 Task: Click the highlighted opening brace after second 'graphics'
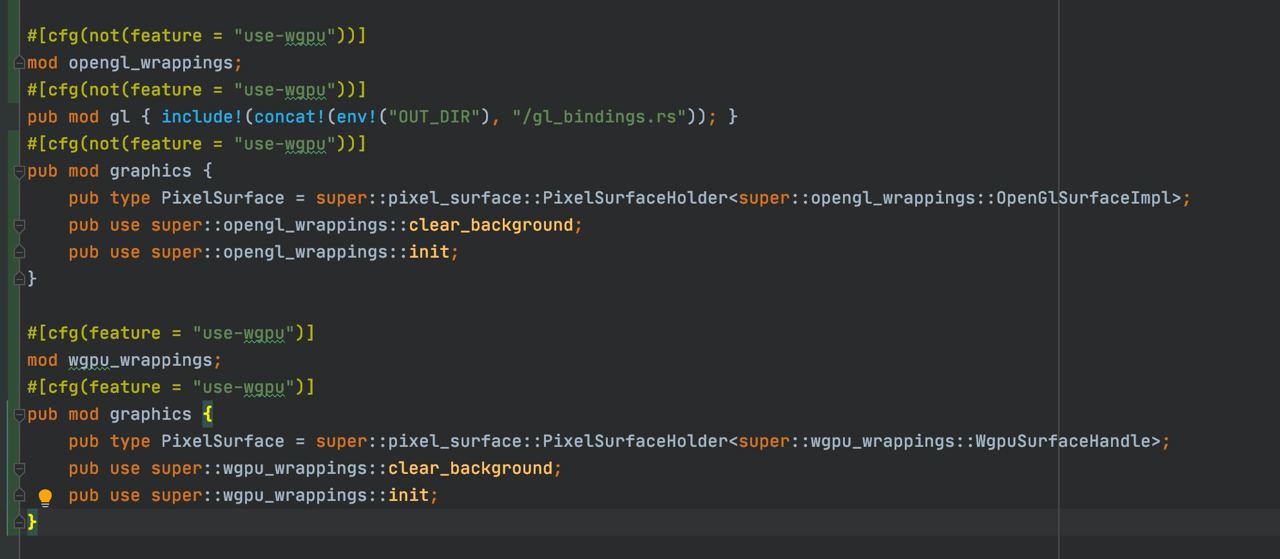click(x=207, y=414)
